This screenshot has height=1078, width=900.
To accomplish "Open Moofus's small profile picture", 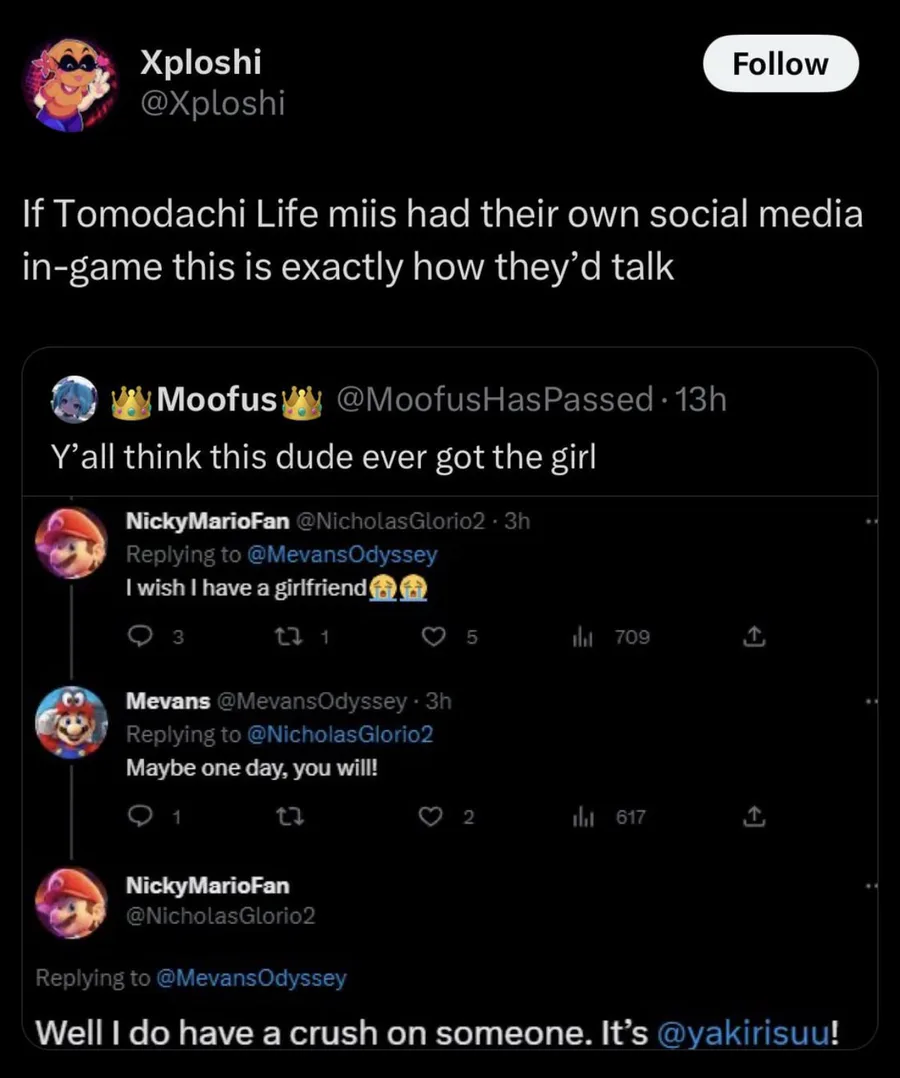I will point(72,400).
